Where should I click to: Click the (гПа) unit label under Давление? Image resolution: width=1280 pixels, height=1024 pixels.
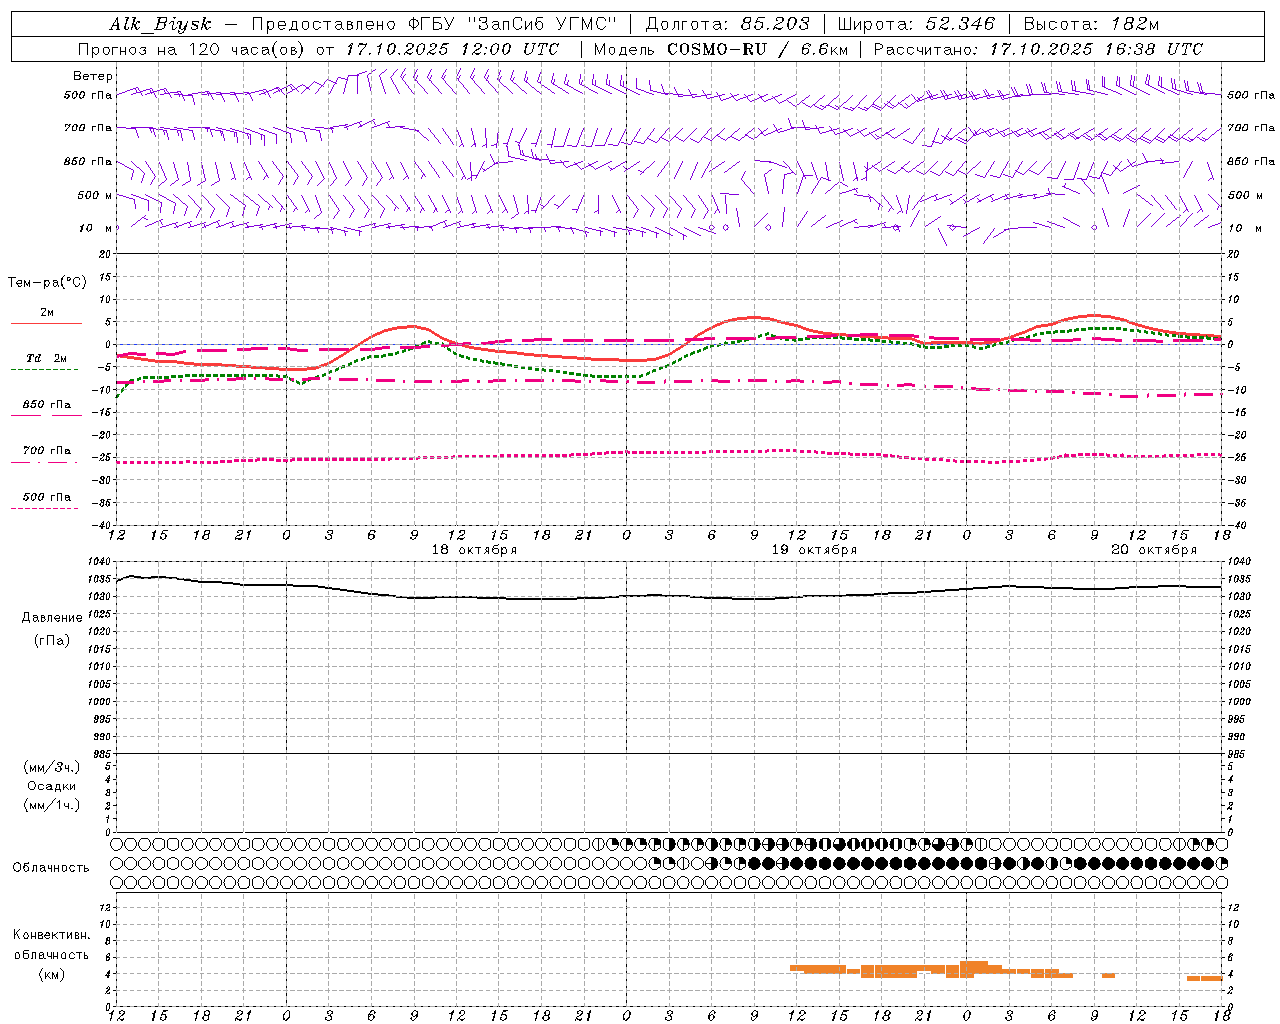coord(52,641)
